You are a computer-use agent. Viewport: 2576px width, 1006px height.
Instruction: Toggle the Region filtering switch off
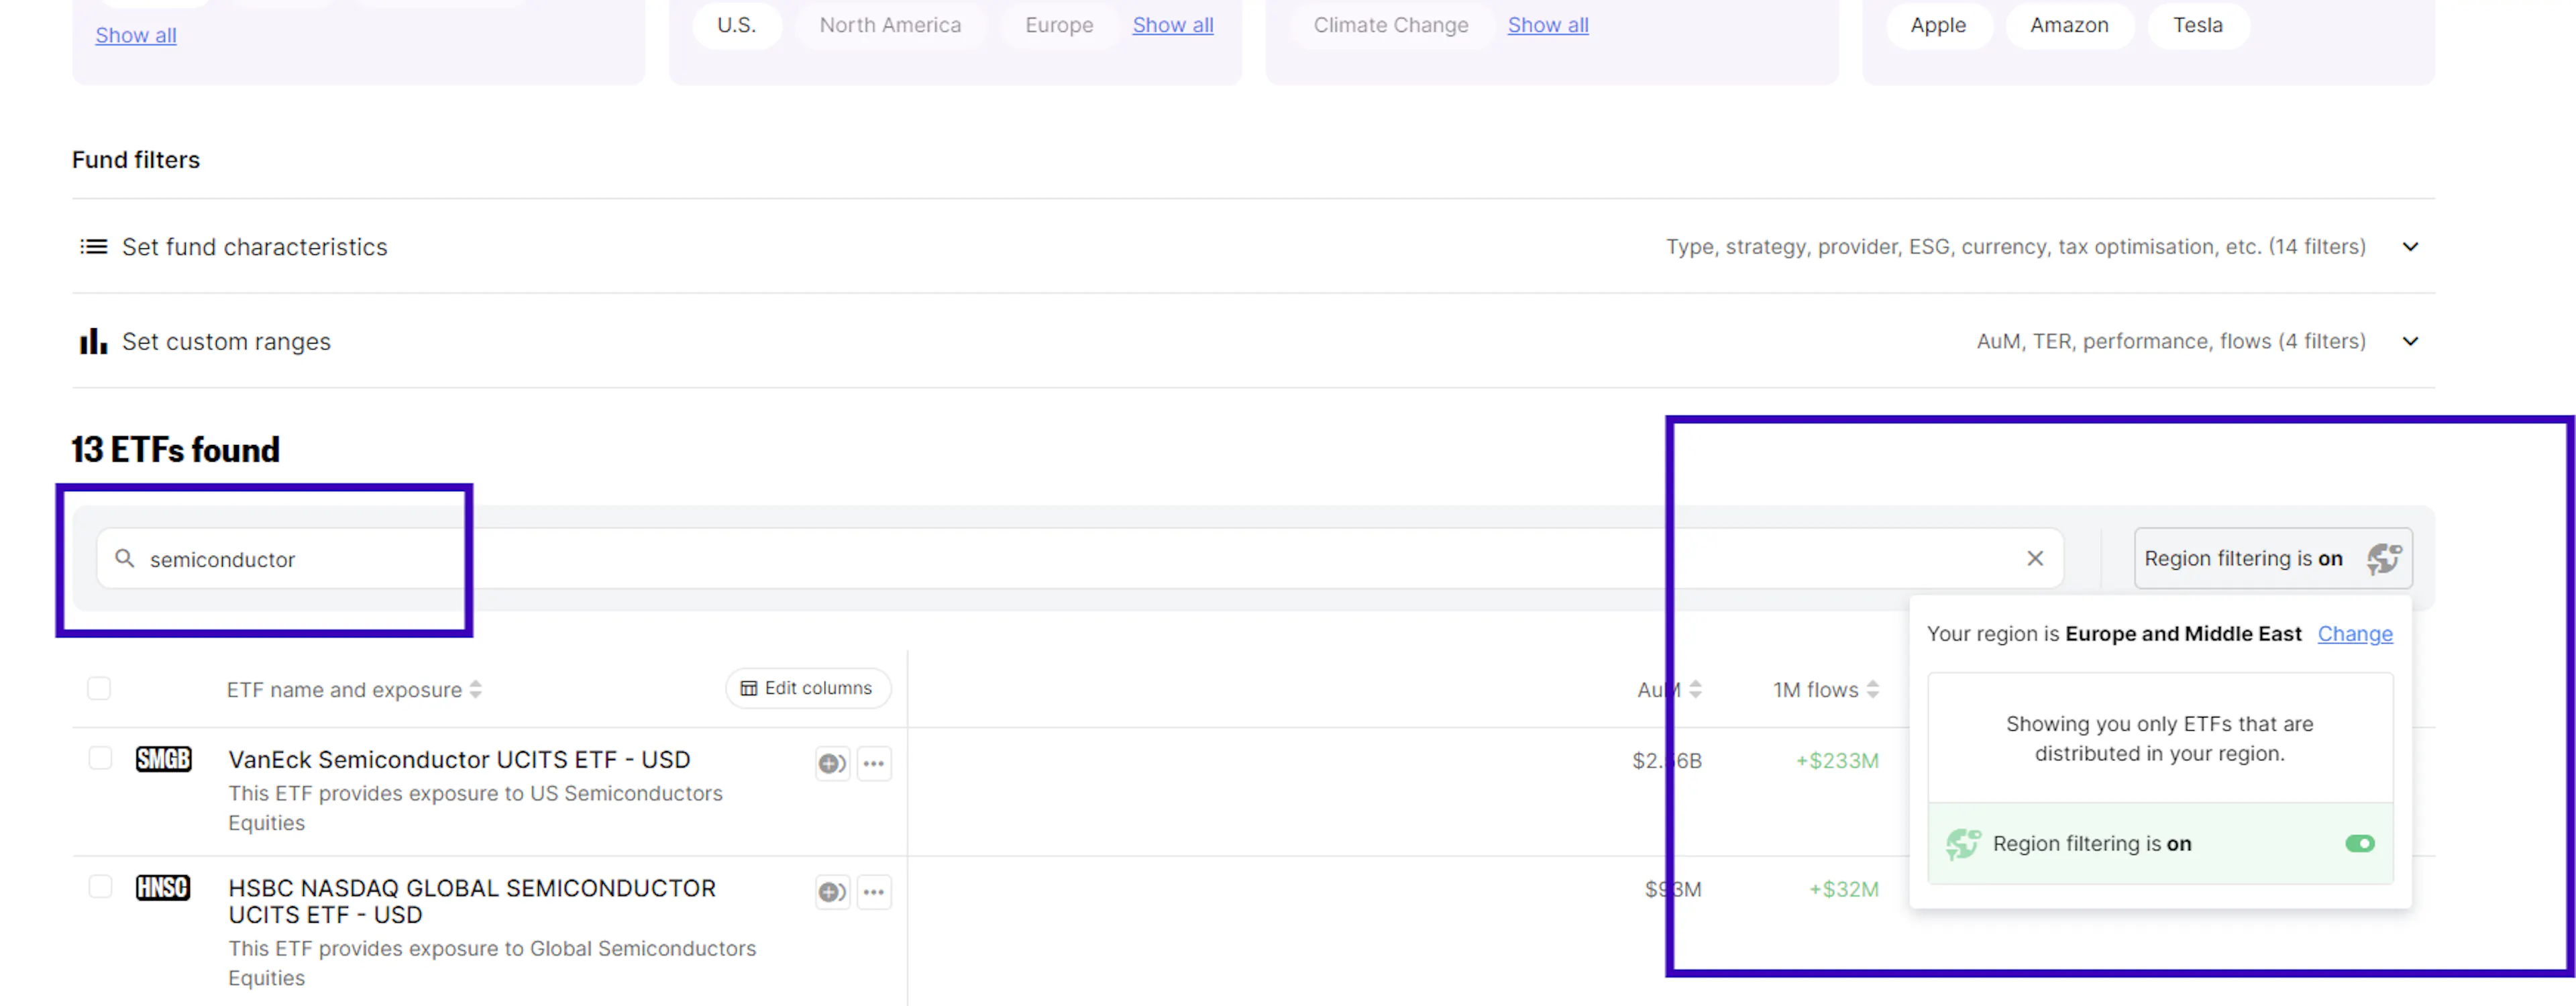(x=2360, y=844)
